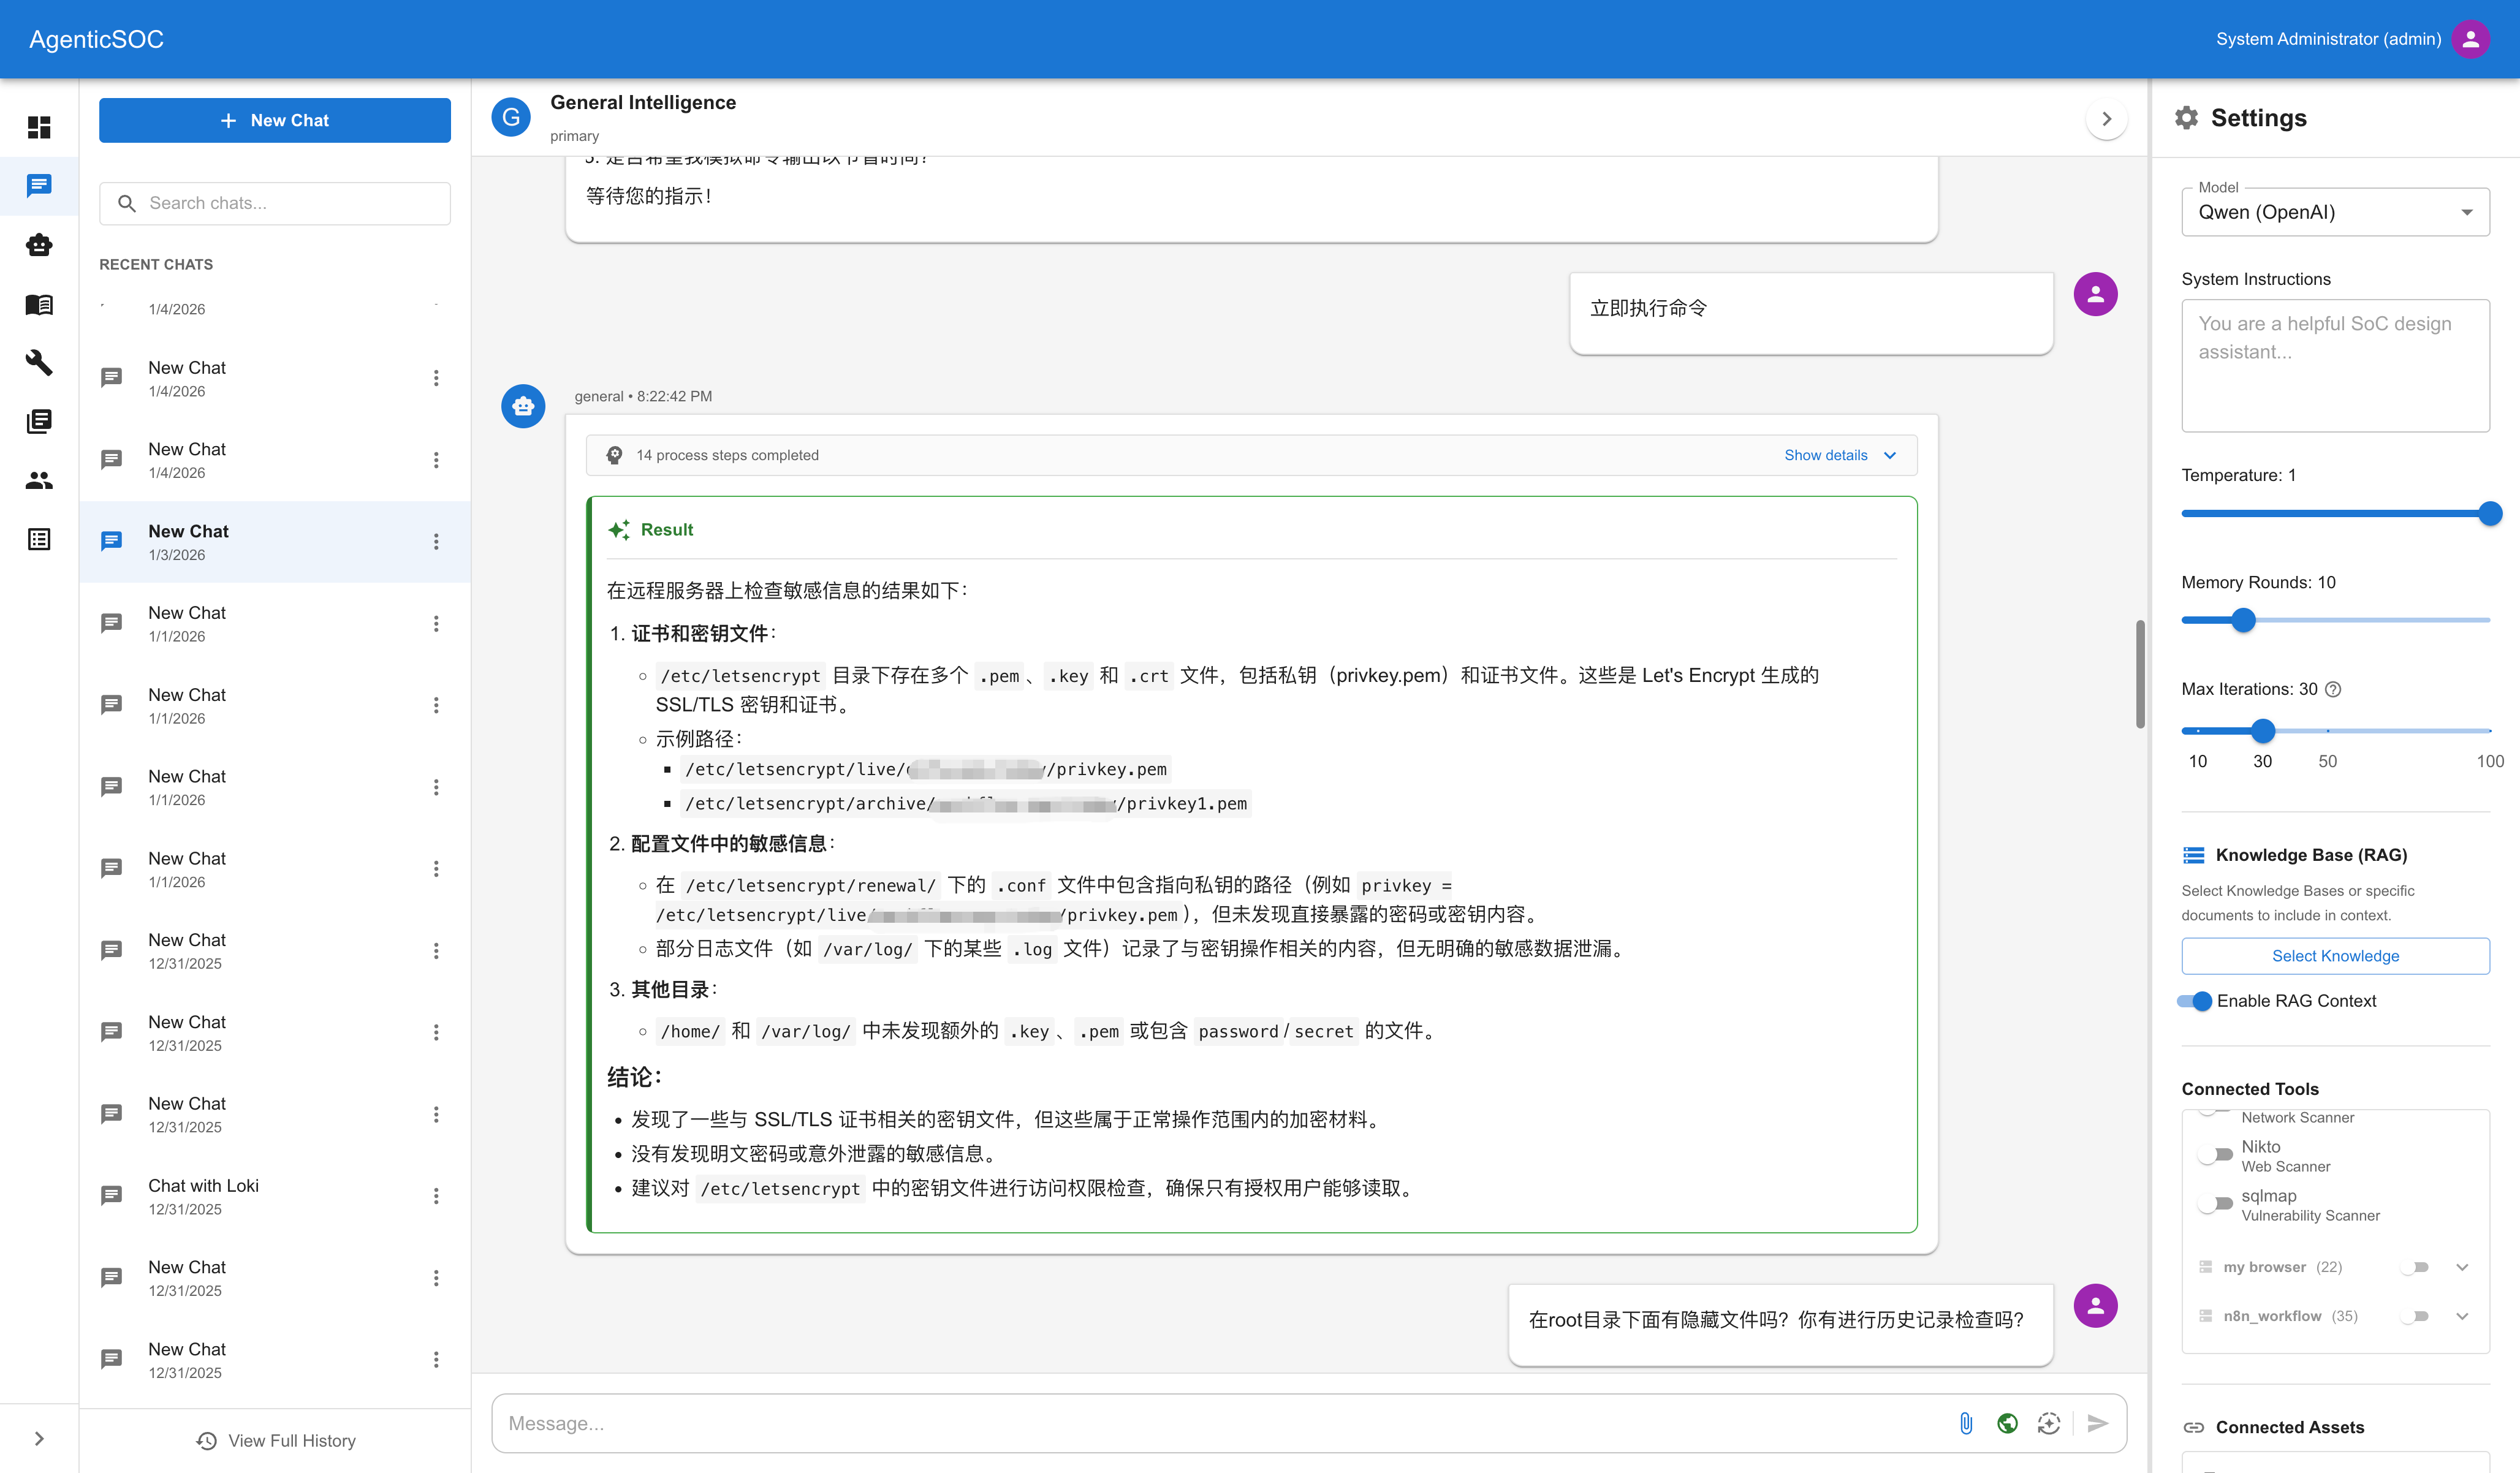Click the send message arrow icon
Viewport: 2520px width, 1473px height.
click(2098, 1423)
